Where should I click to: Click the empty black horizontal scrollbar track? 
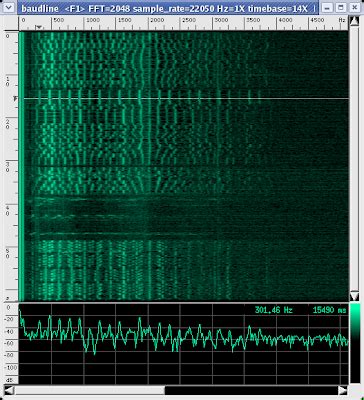251,390
